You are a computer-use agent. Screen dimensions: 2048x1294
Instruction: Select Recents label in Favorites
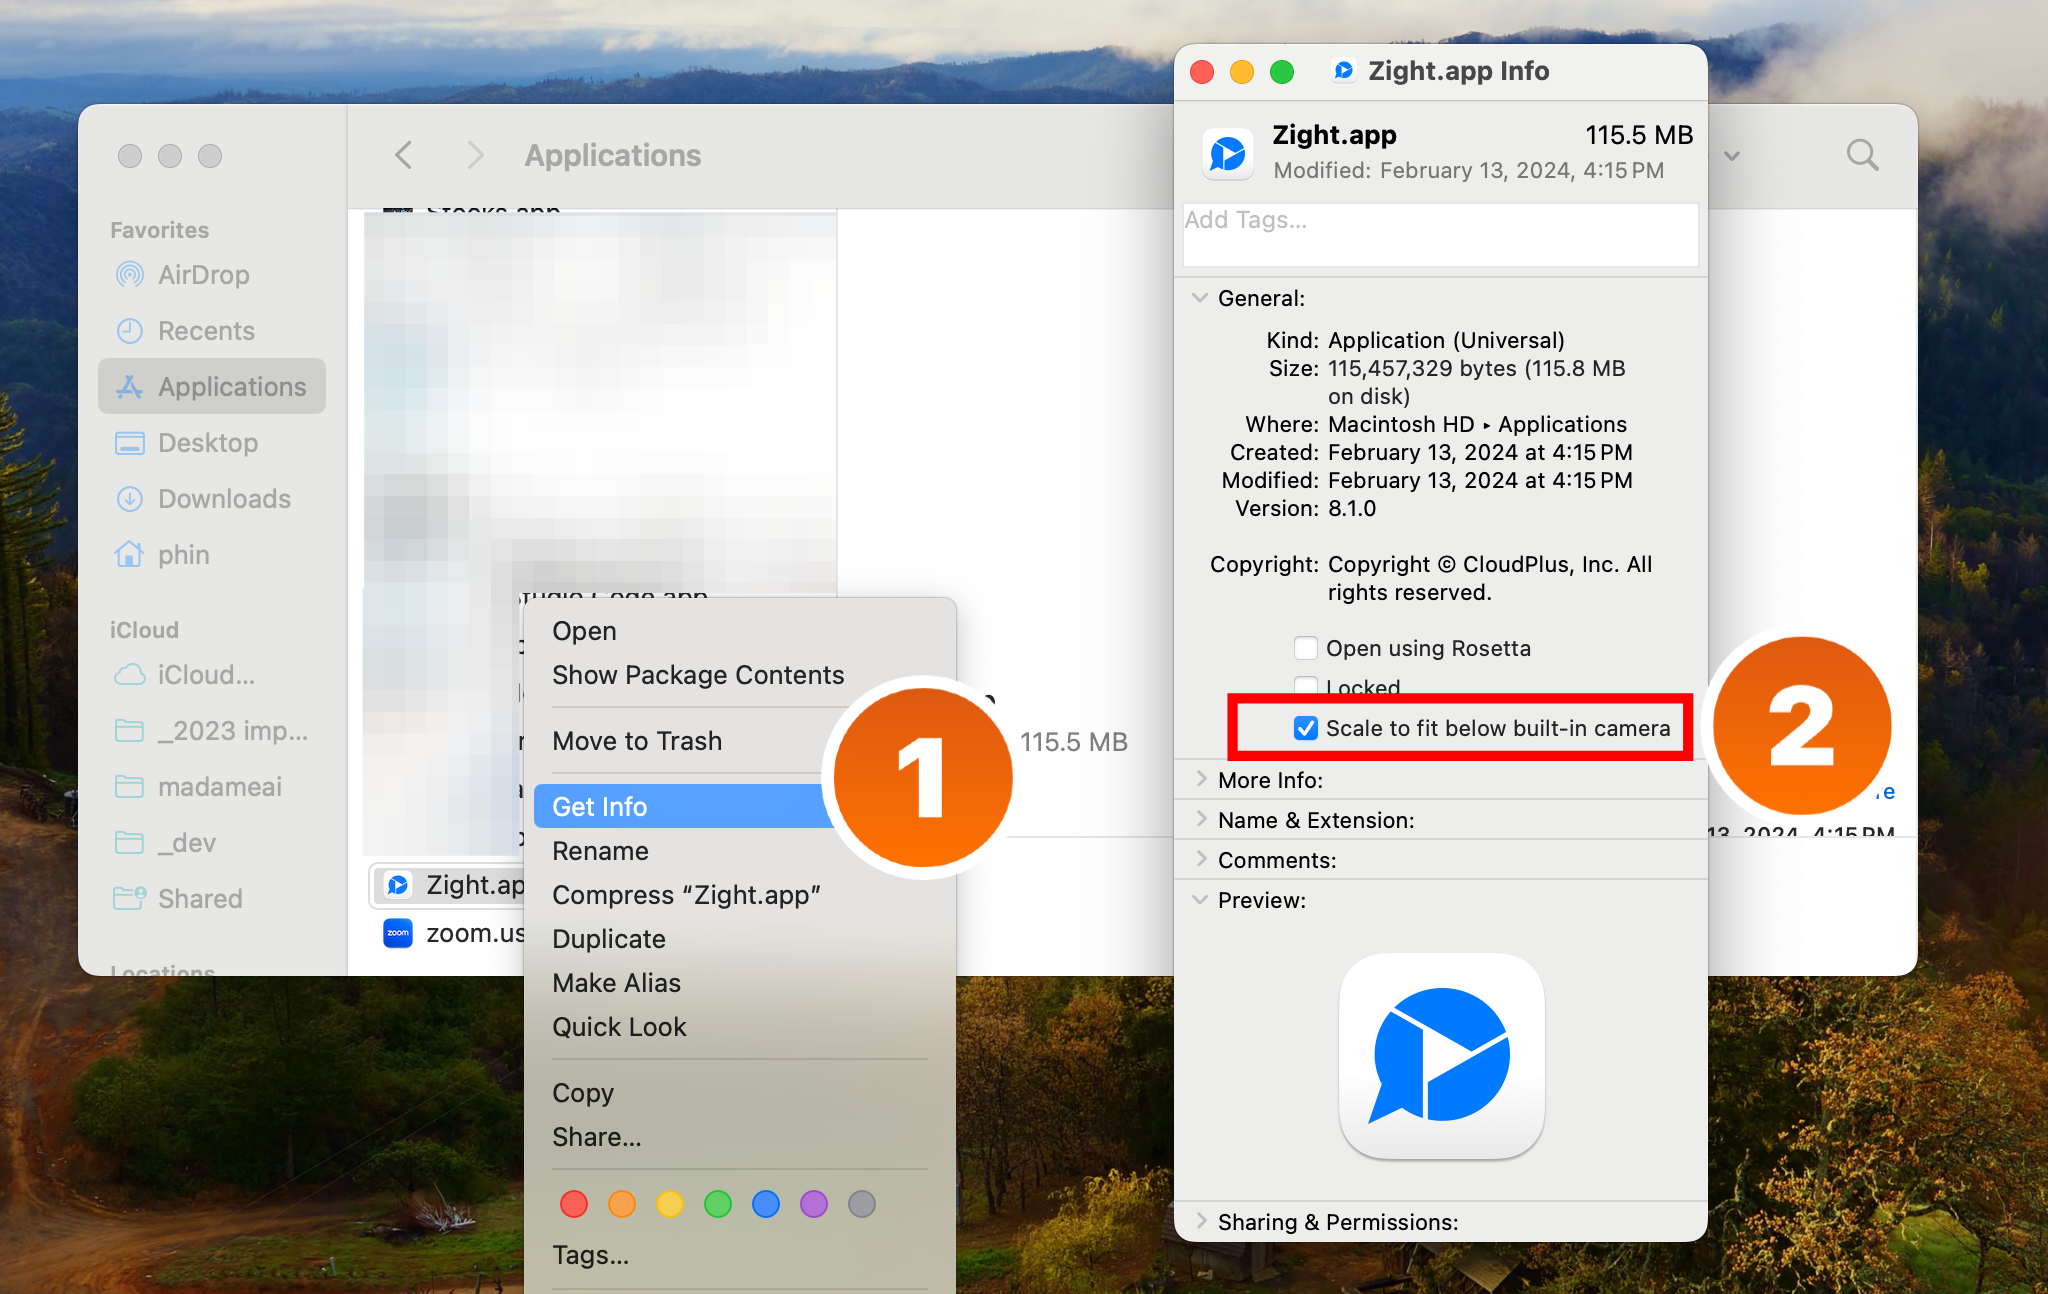206,330
